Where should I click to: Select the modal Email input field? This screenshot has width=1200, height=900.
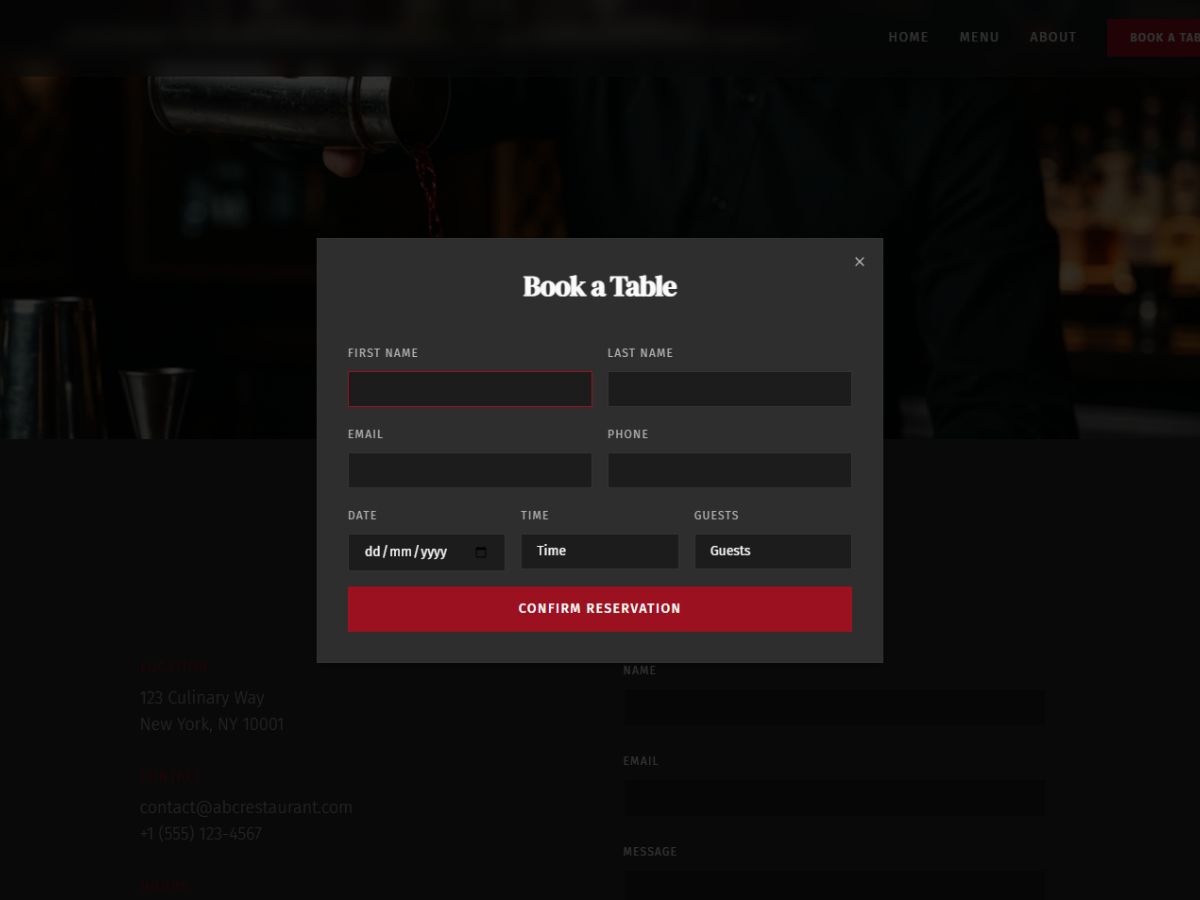click(x=470, y=470)
